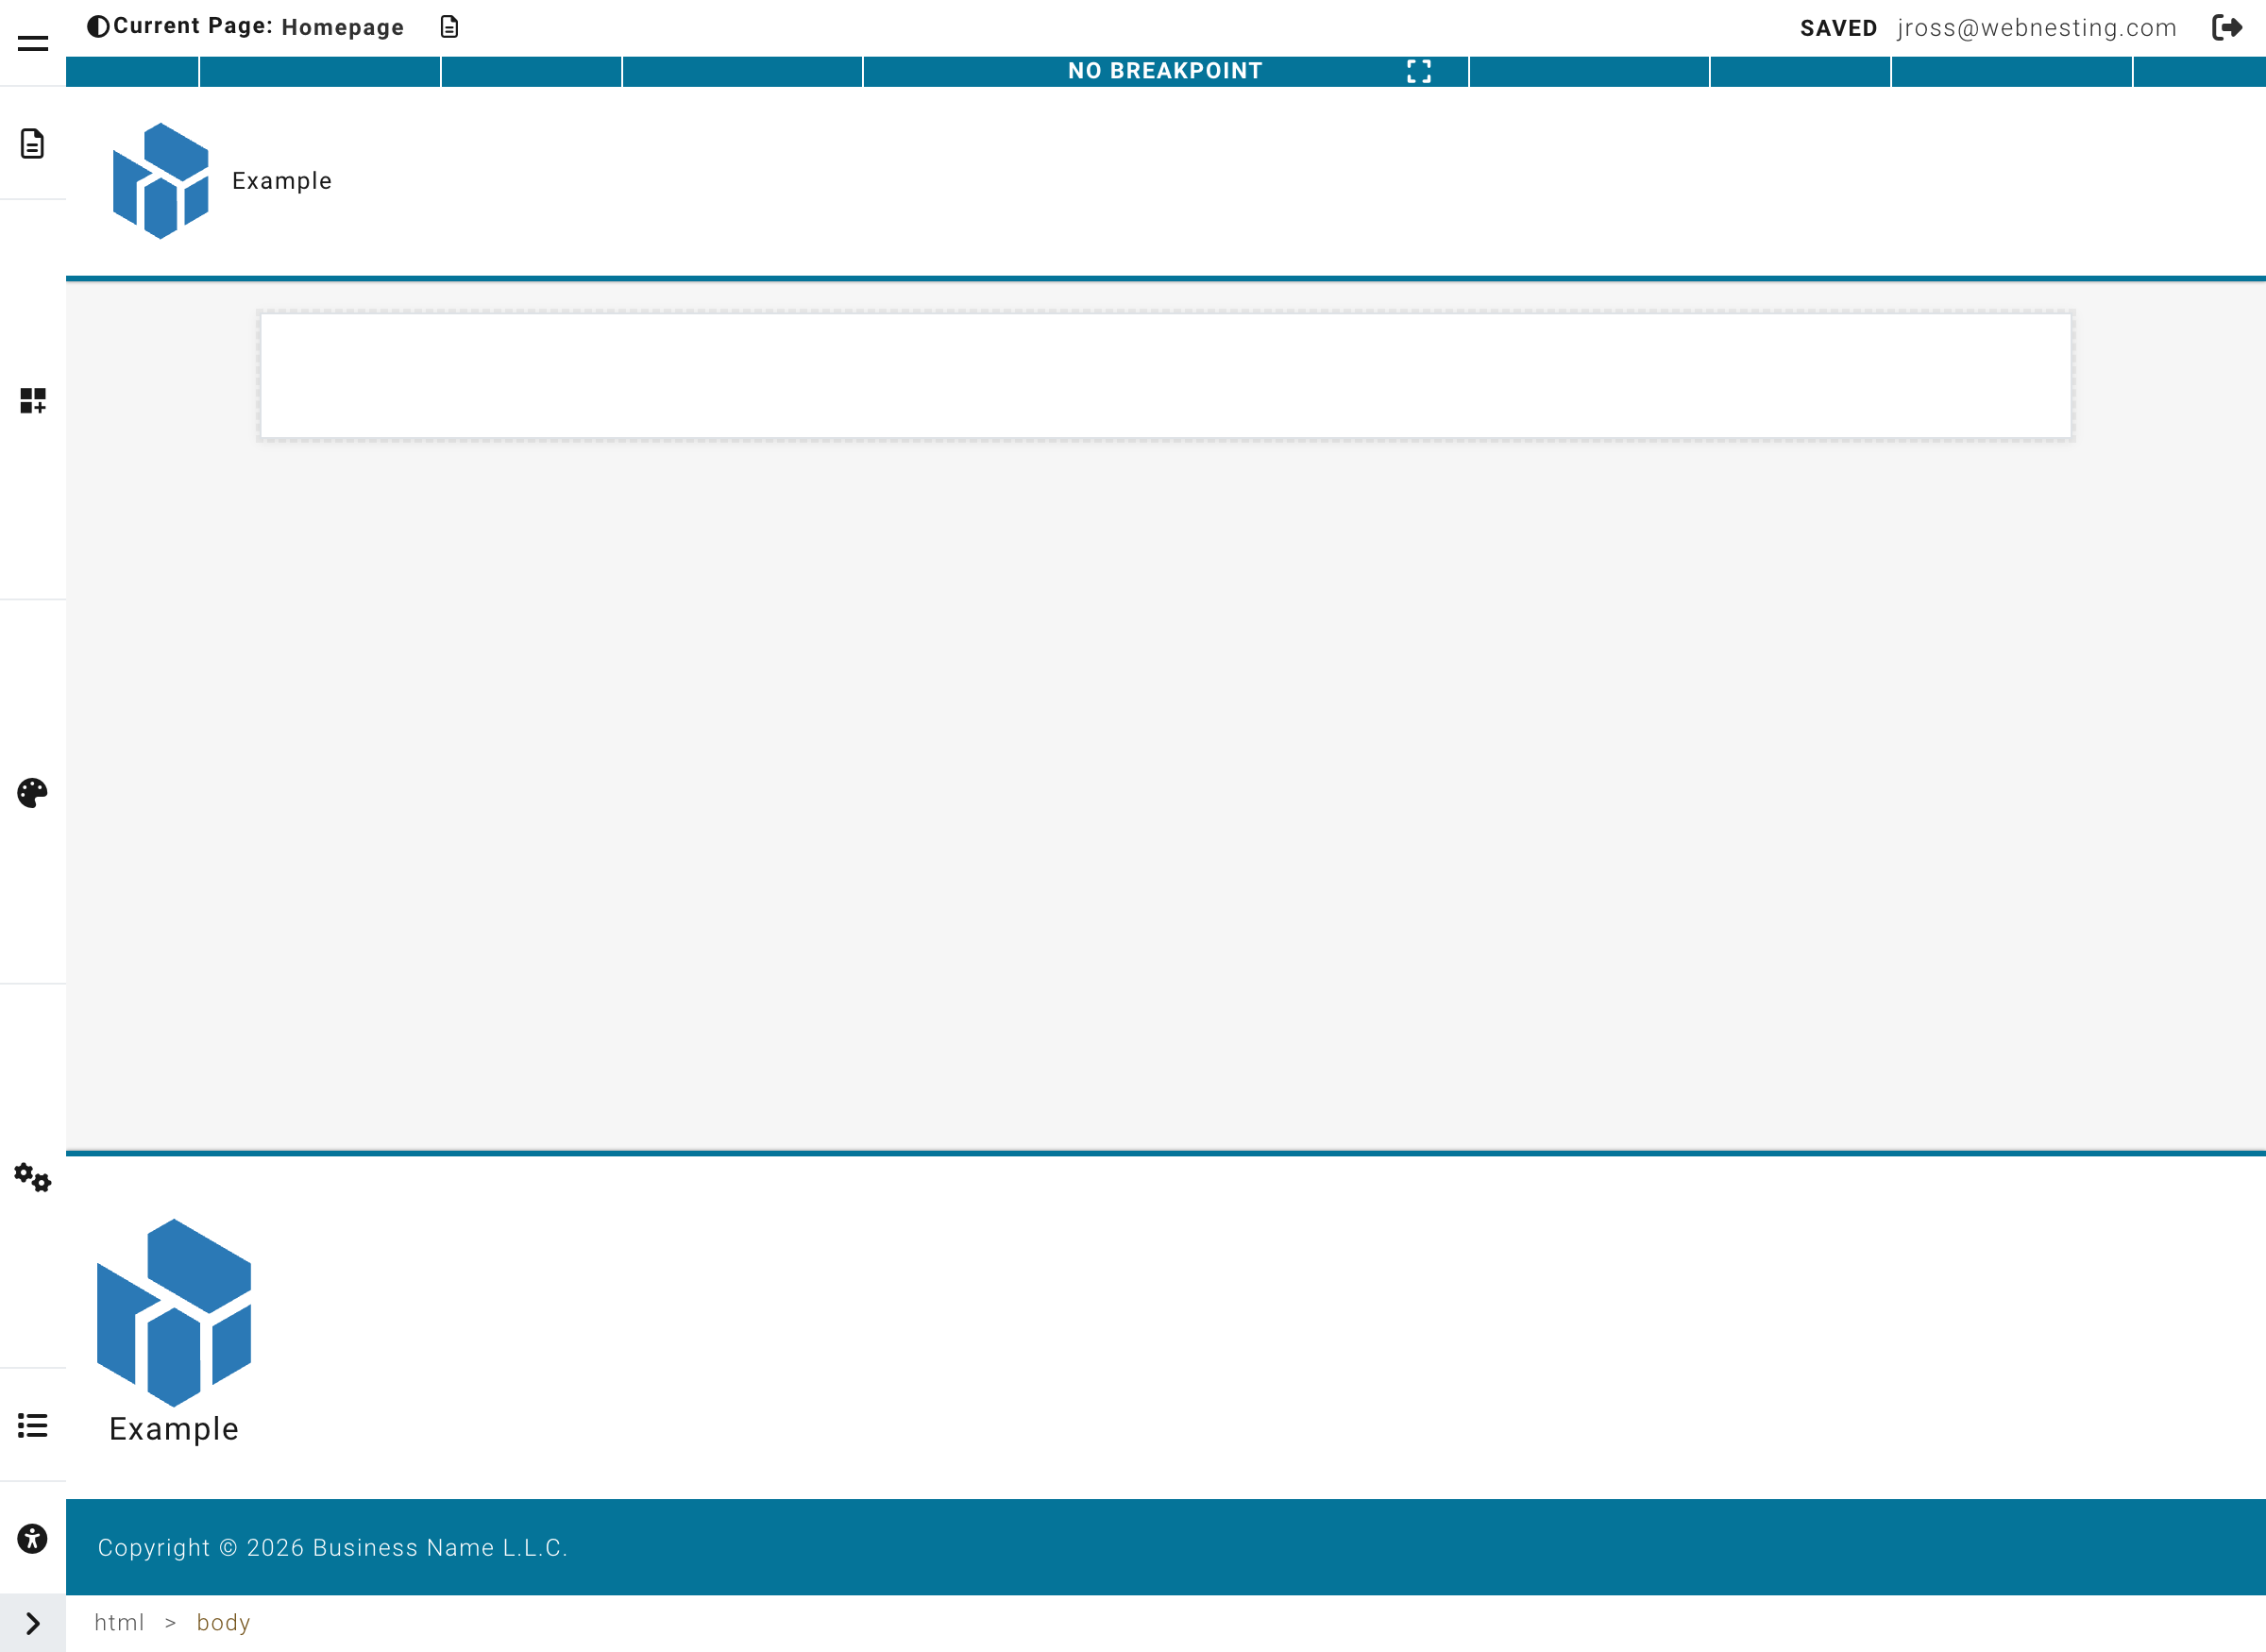This screenshot has width=2266, height=1652.
Task: Expand the html element in the breadcrumb
Action: pyautogui.click(x=119, y=1622)
